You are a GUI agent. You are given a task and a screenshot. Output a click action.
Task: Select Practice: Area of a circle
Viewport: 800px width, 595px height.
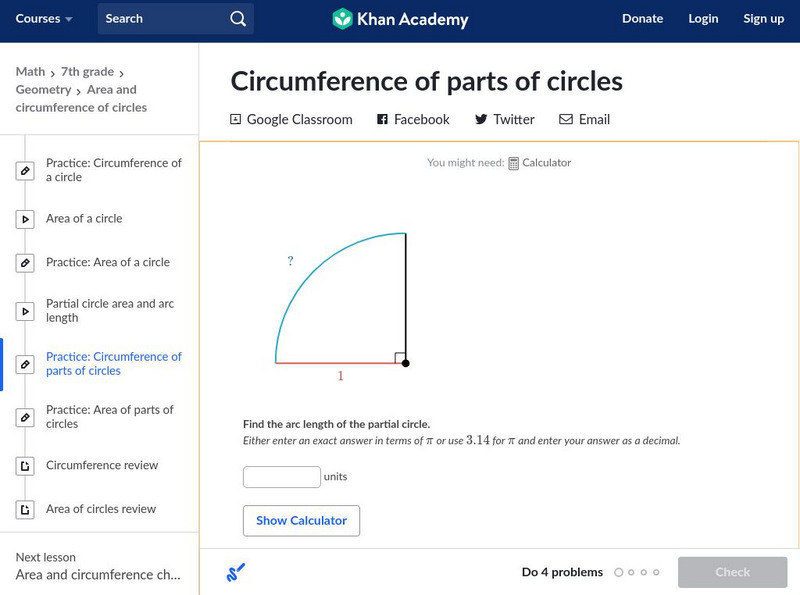point(108,263)
